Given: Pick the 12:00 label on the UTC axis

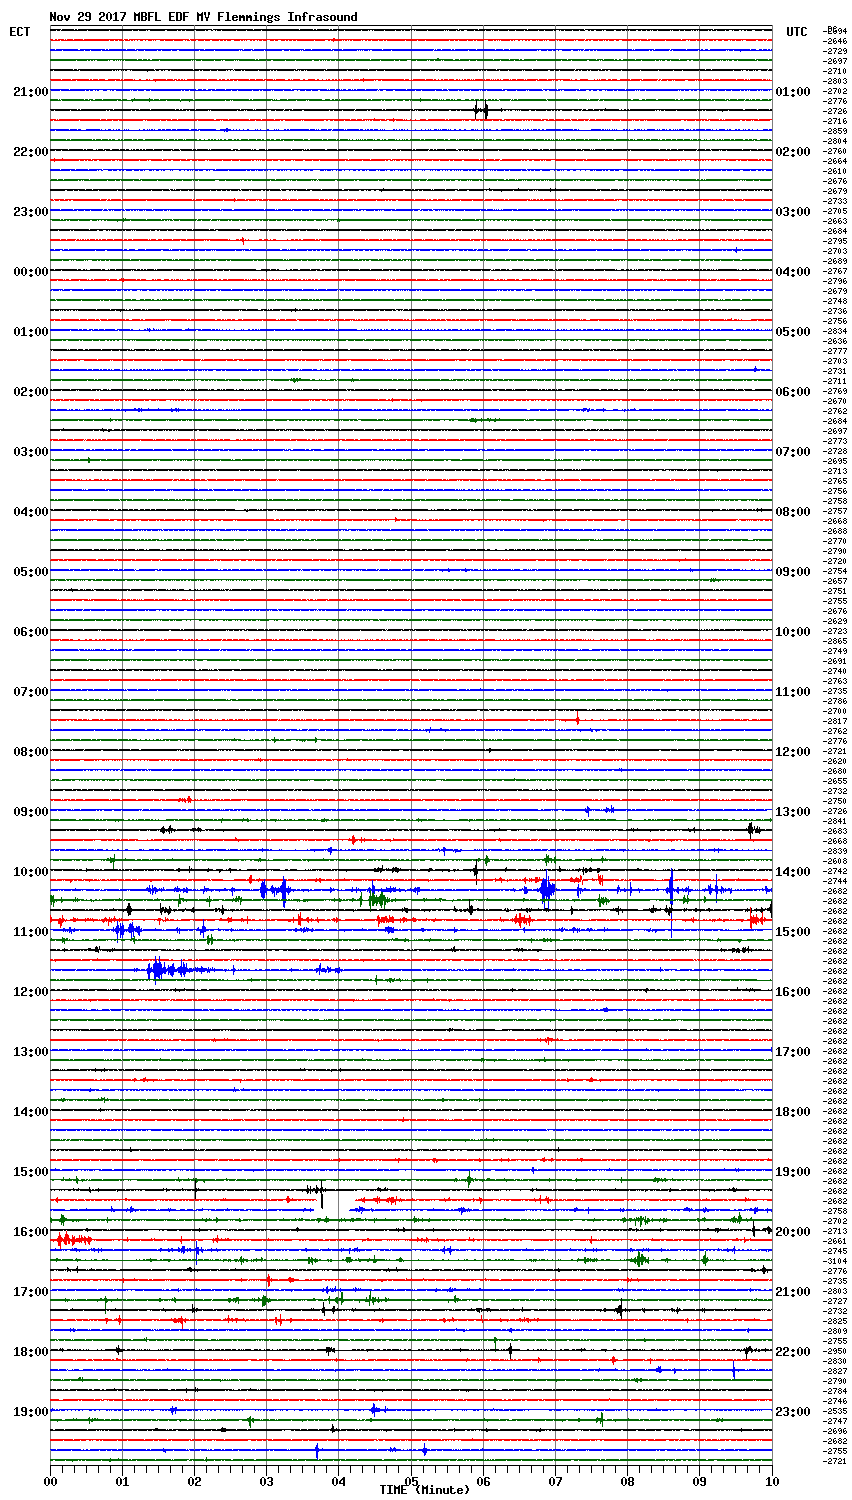Looking at the screenshot, I should pos(793,752).
